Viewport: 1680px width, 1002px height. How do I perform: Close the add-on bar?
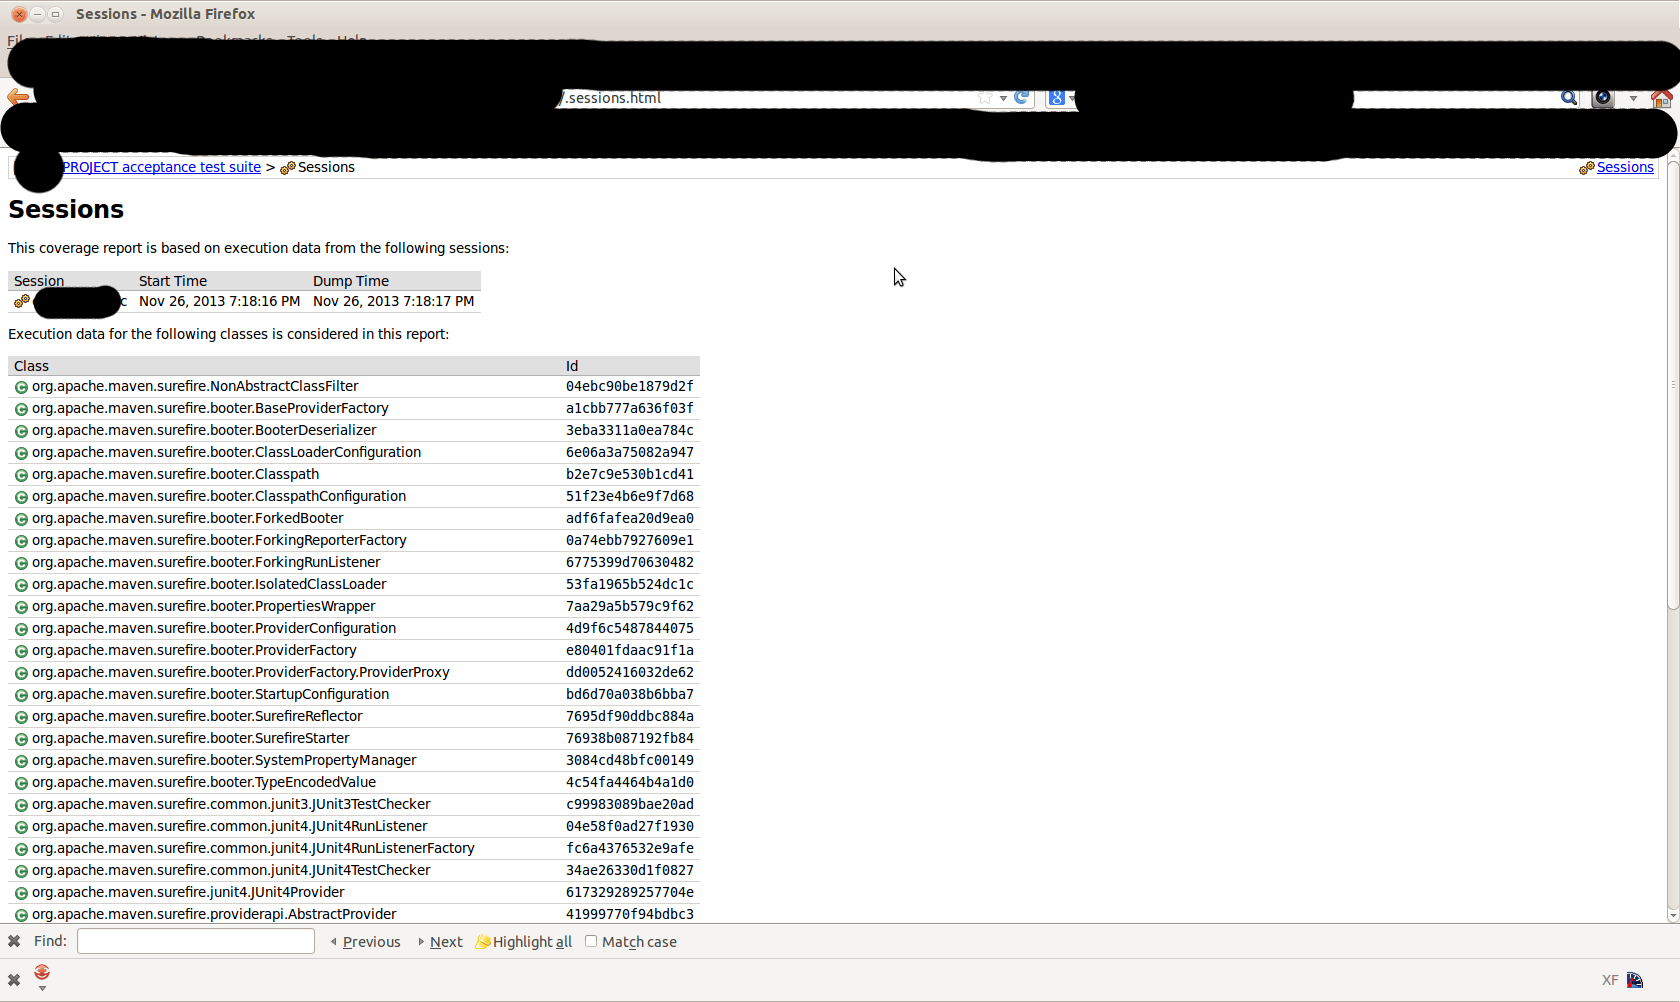click(x=14, y=980)
